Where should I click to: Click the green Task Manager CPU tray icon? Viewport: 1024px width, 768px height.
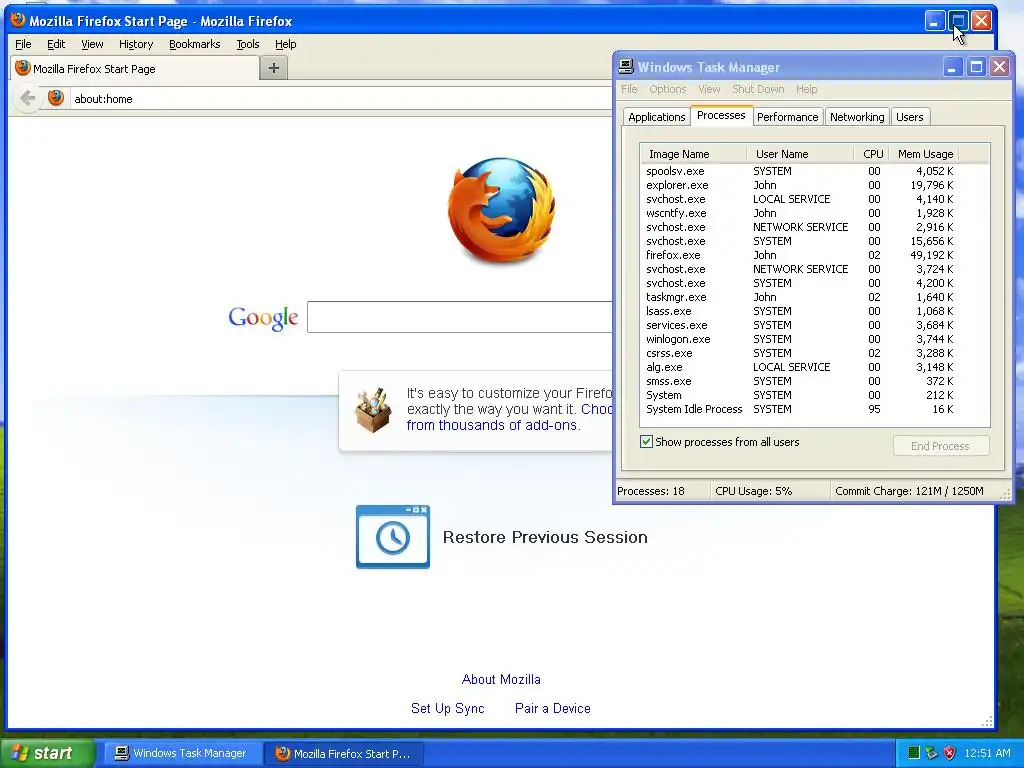click(x=914, y=753)
